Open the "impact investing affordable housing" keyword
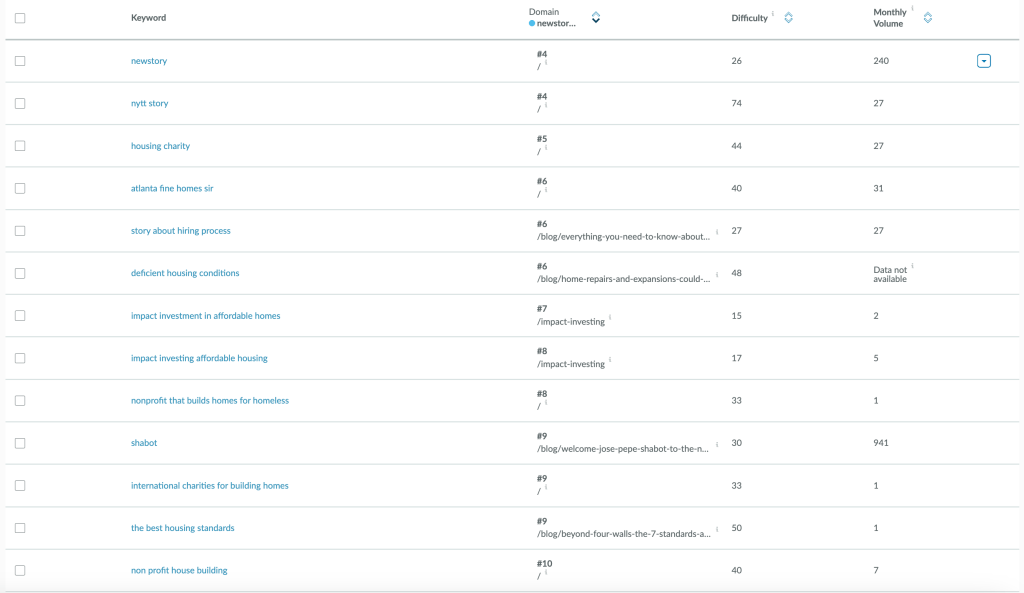 [199, 358]
